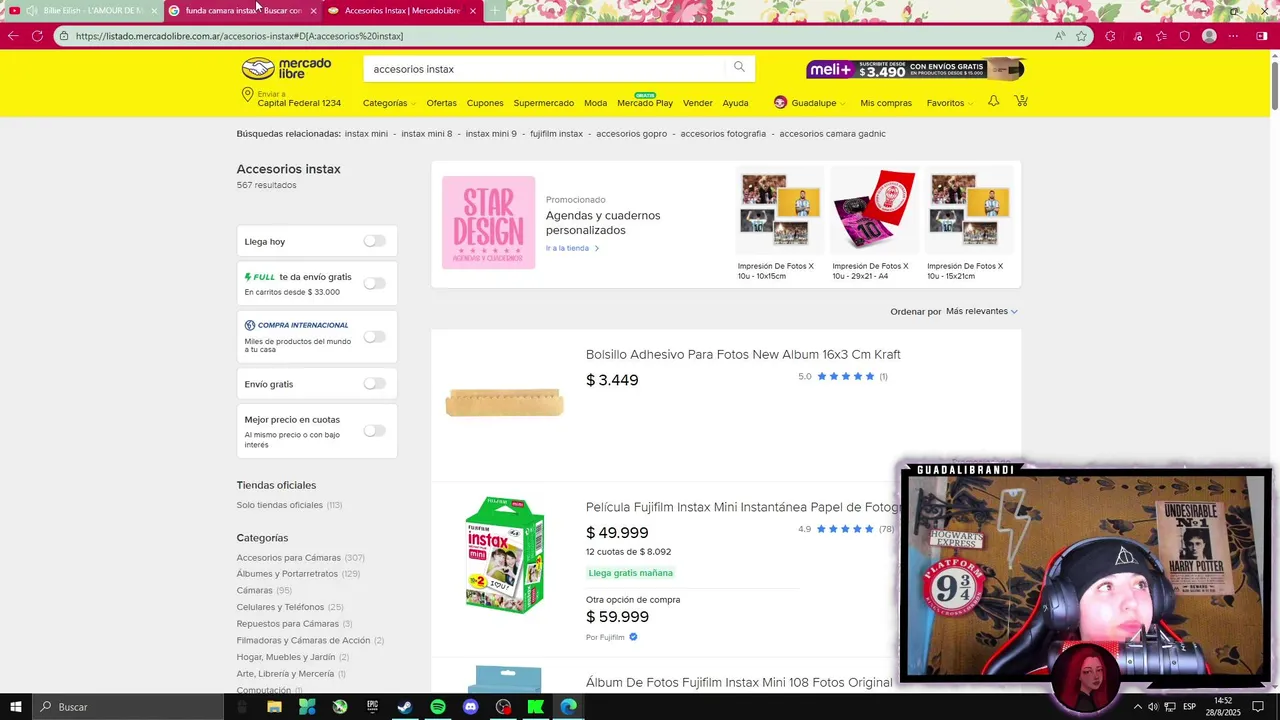Click the browser address bar URL
This screenshot has height=720, width=1280.
pos(239,36)
